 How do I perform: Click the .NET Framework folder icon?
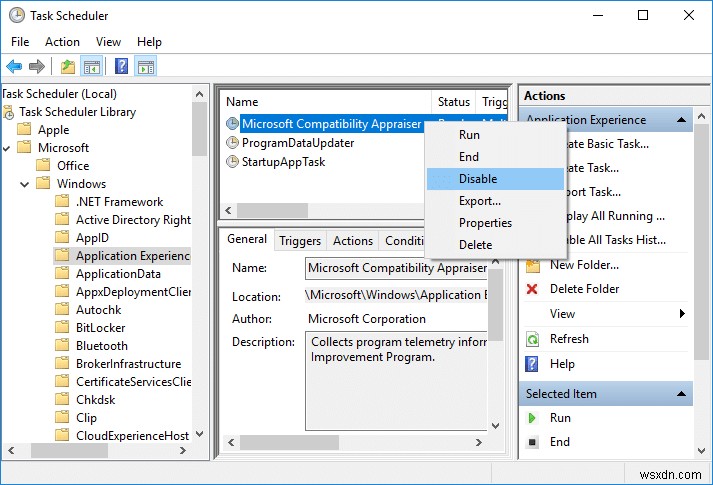click(x=62, y=201)
